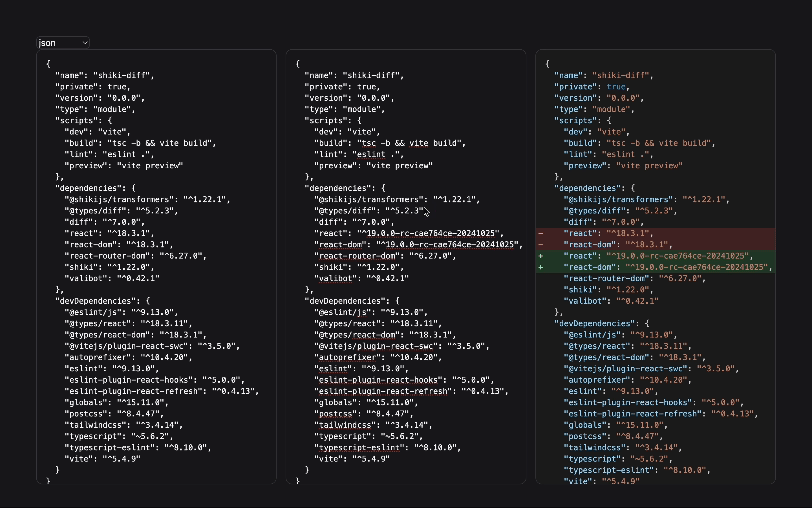Click "scripts" key in the diff panel
Viewport: 812px width, 508px height.
pos(576,121)
